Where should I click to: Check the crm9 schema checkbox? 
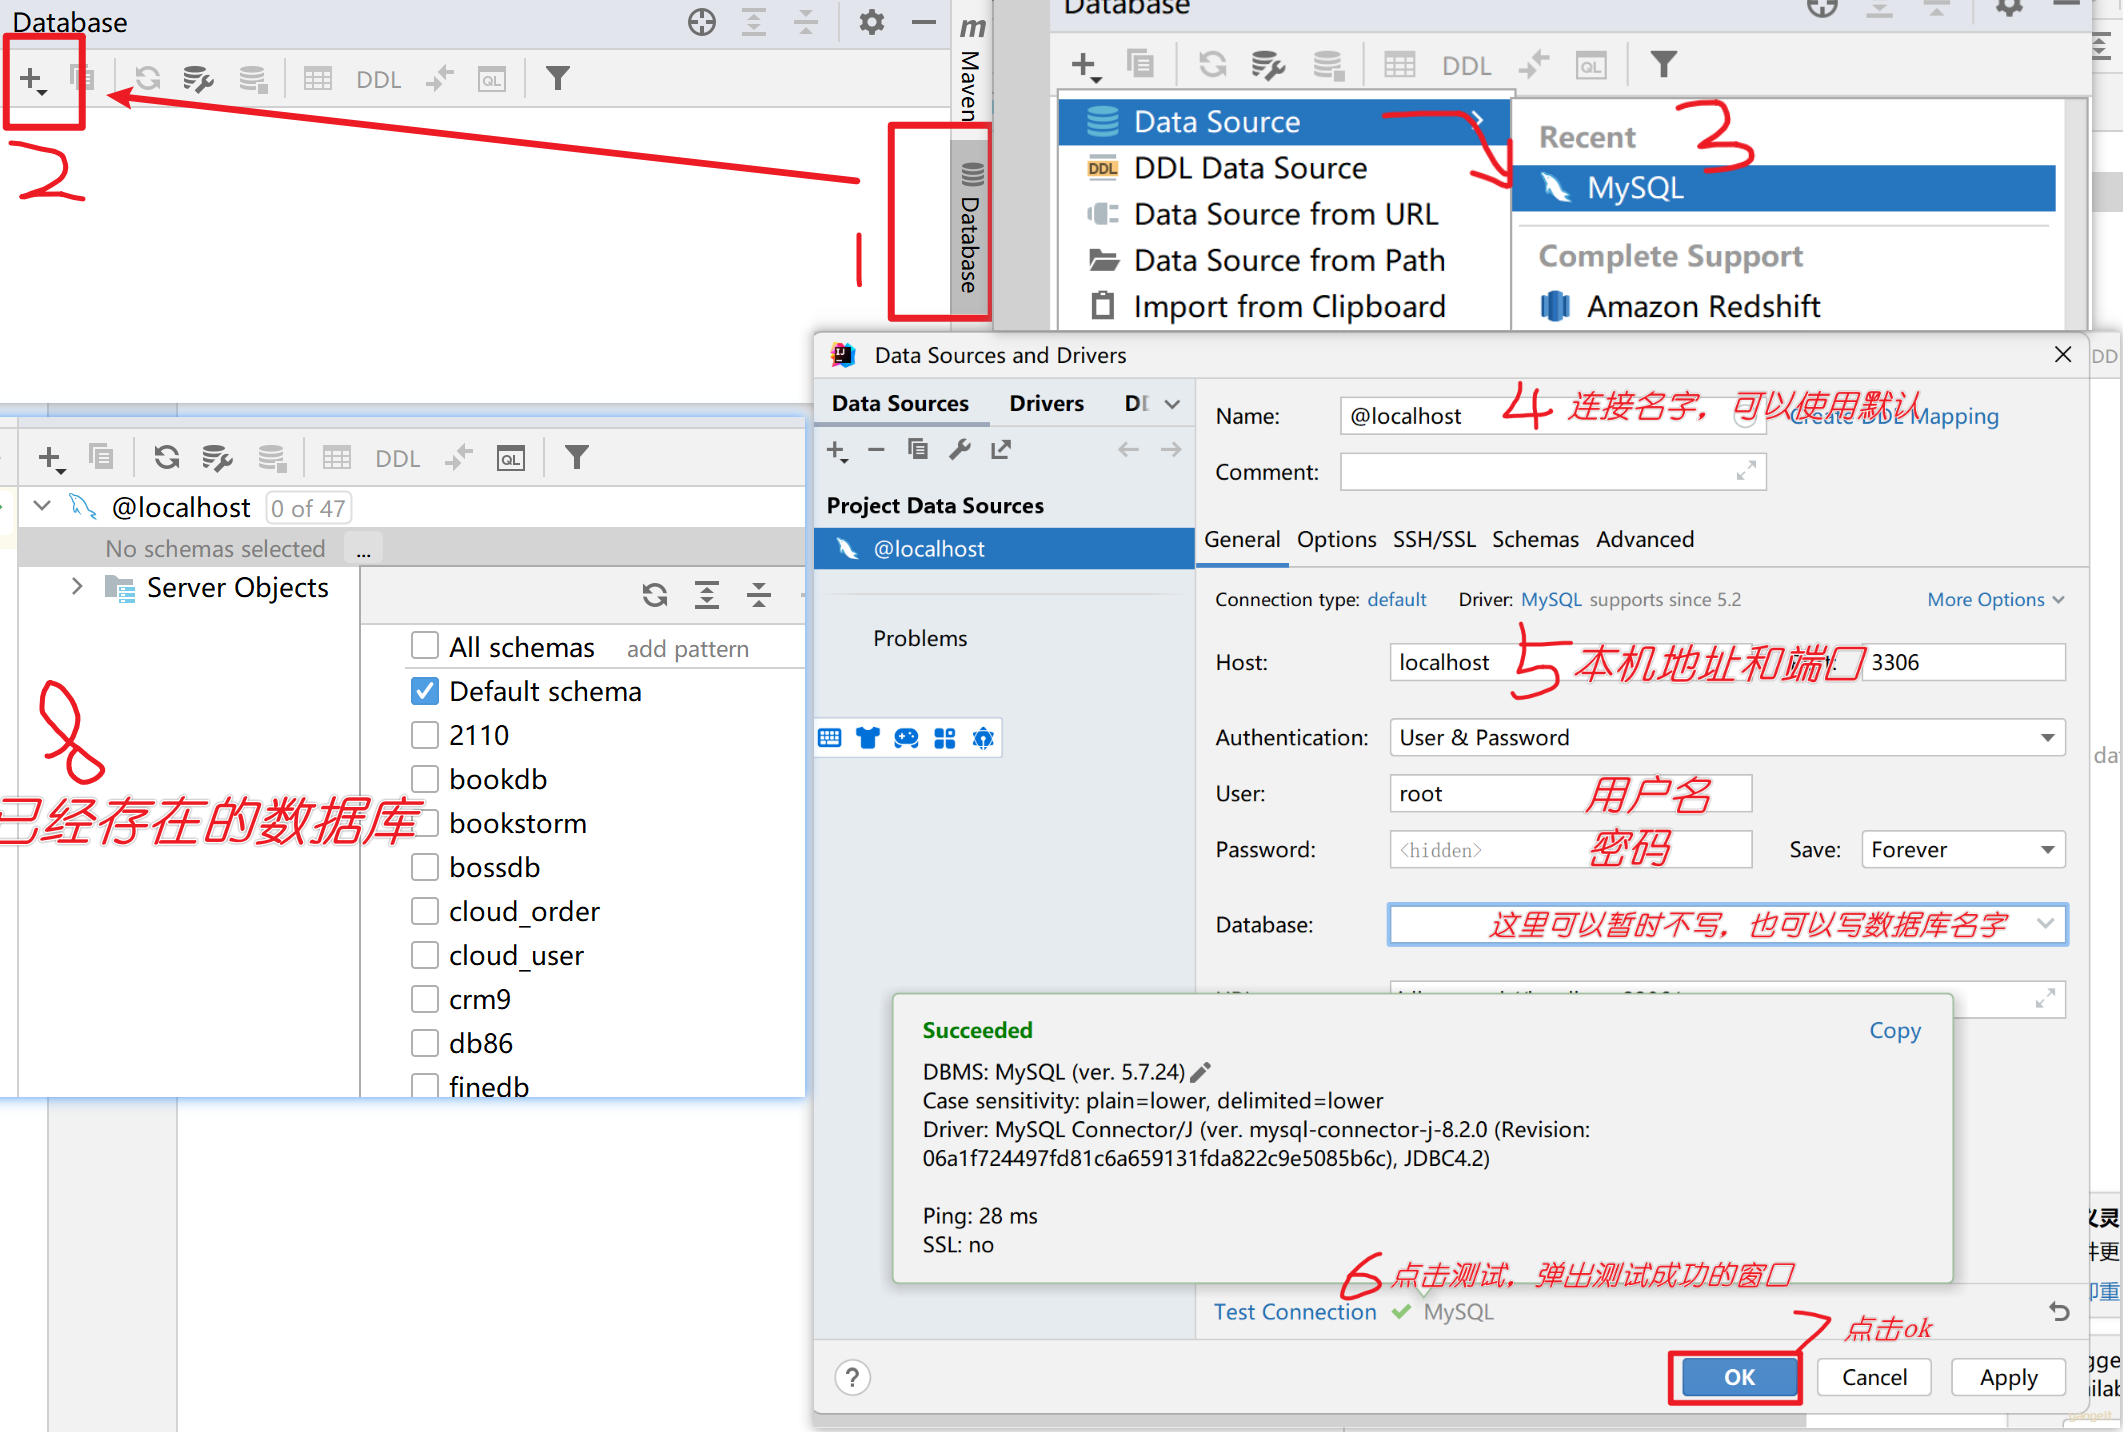point(425,999)
